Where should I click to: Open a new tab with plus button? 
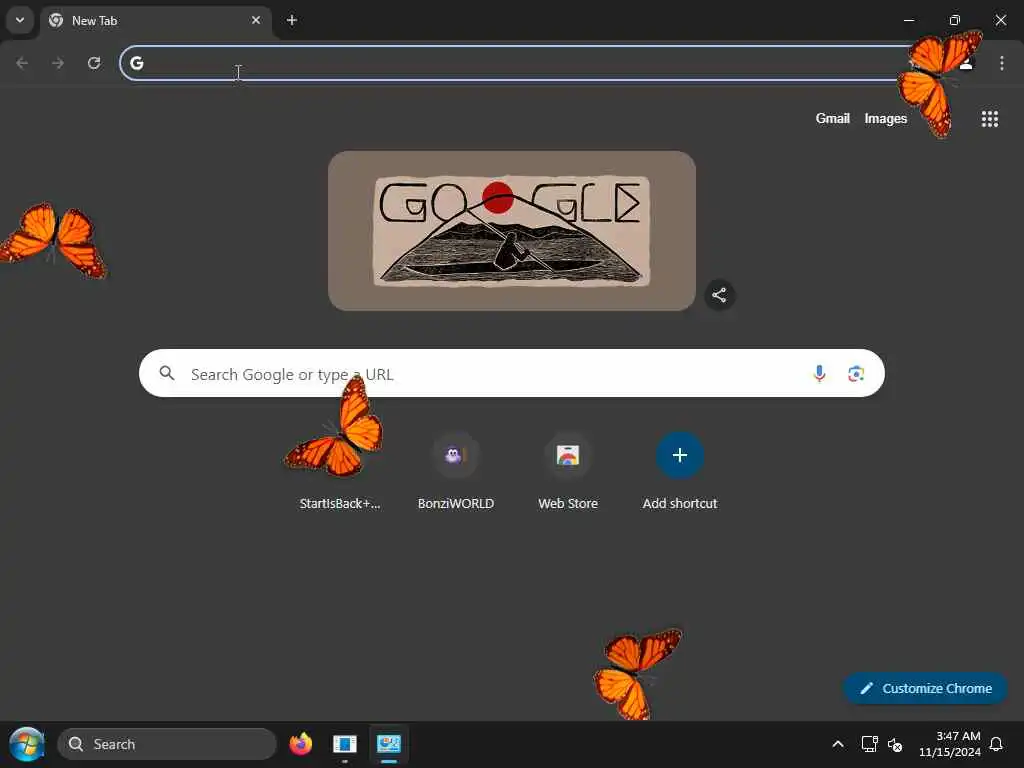(292, 20)
